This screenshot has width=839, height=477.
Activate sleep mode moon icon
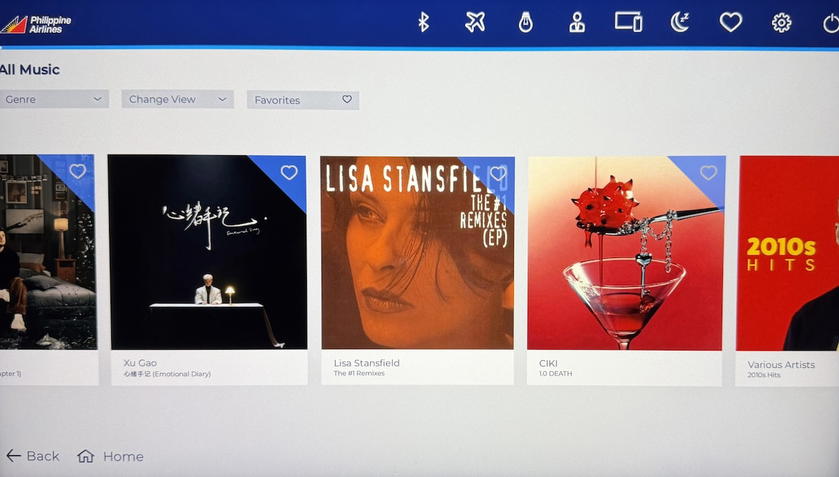[x=680, y=22]
